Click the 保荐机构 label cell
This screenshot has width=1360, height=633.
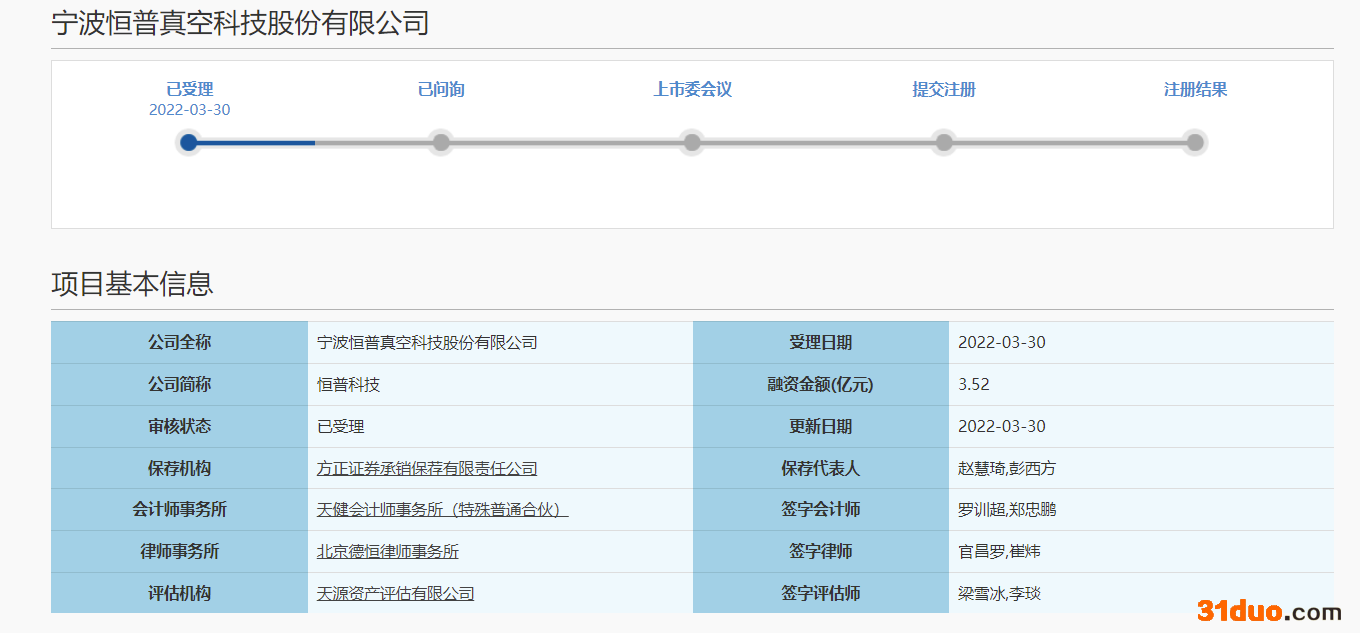pyautogui.click(x=180, y=468)
